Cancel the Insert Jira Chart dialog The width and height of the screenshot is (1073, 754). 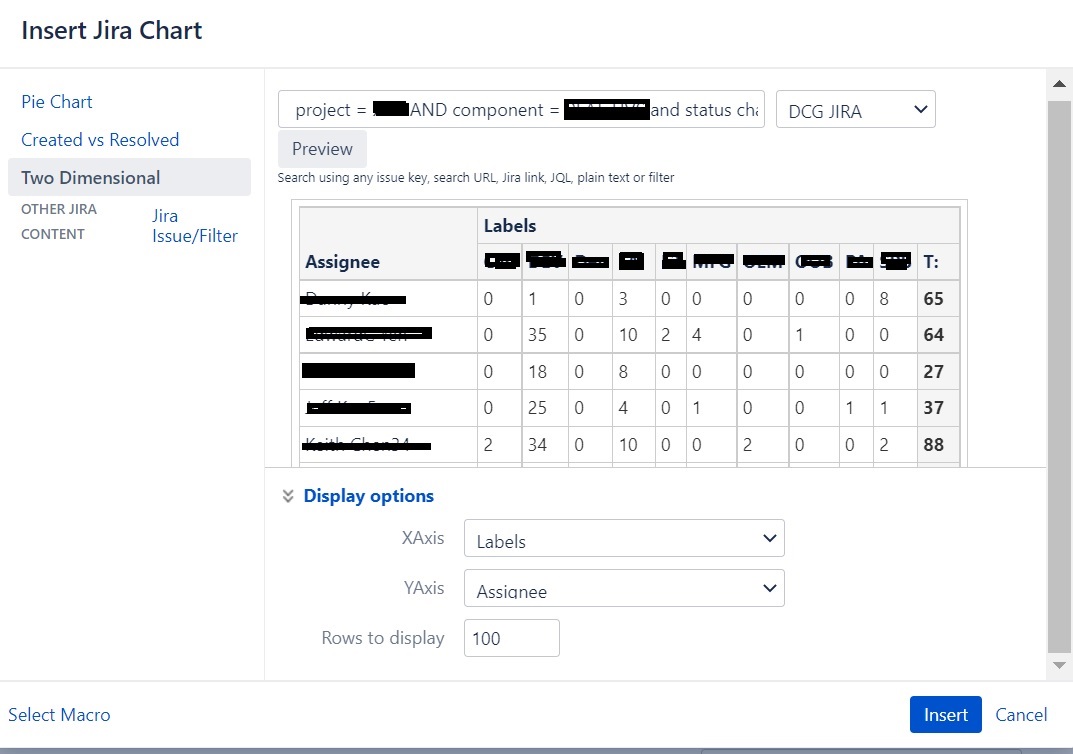pos(1021,714)
